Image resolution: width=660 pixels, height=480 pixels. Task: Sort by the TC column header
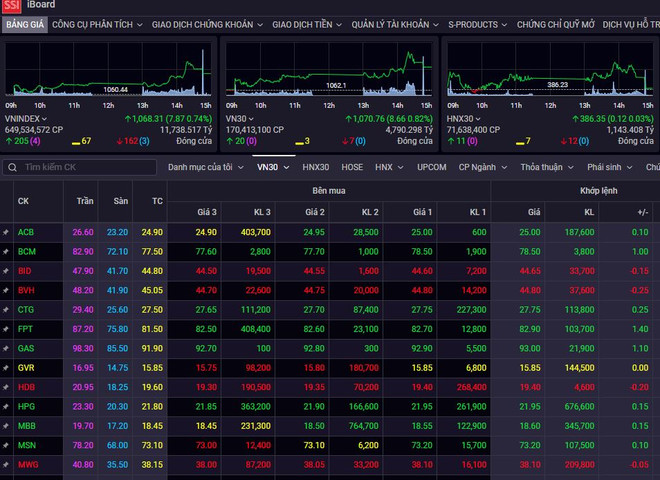pyautogui.click(x=157, y=201)
